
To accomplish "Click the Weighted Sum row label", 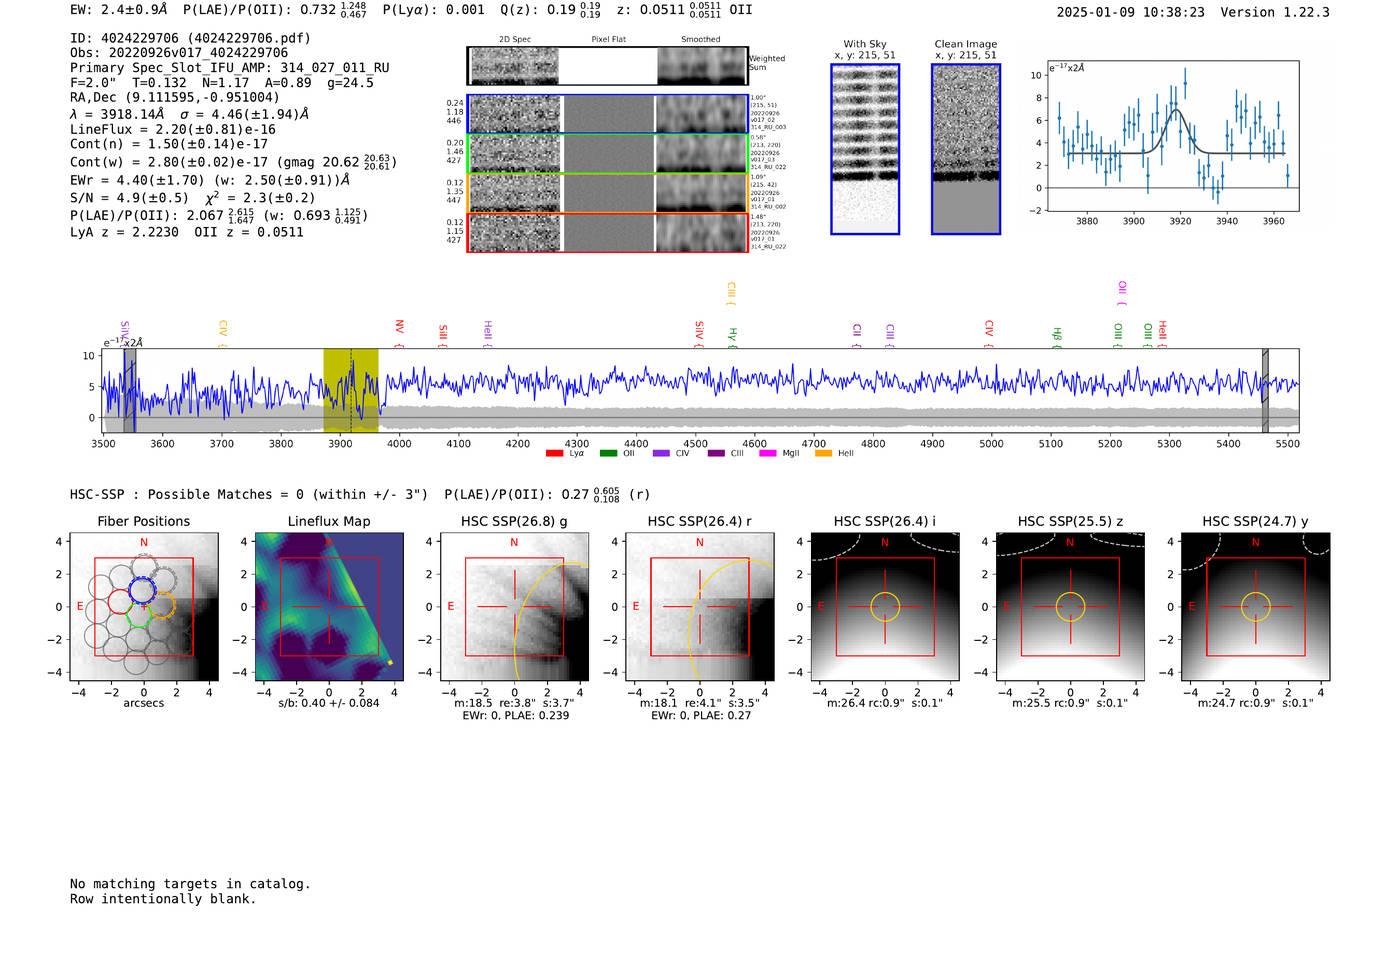I will pos(767,63).
